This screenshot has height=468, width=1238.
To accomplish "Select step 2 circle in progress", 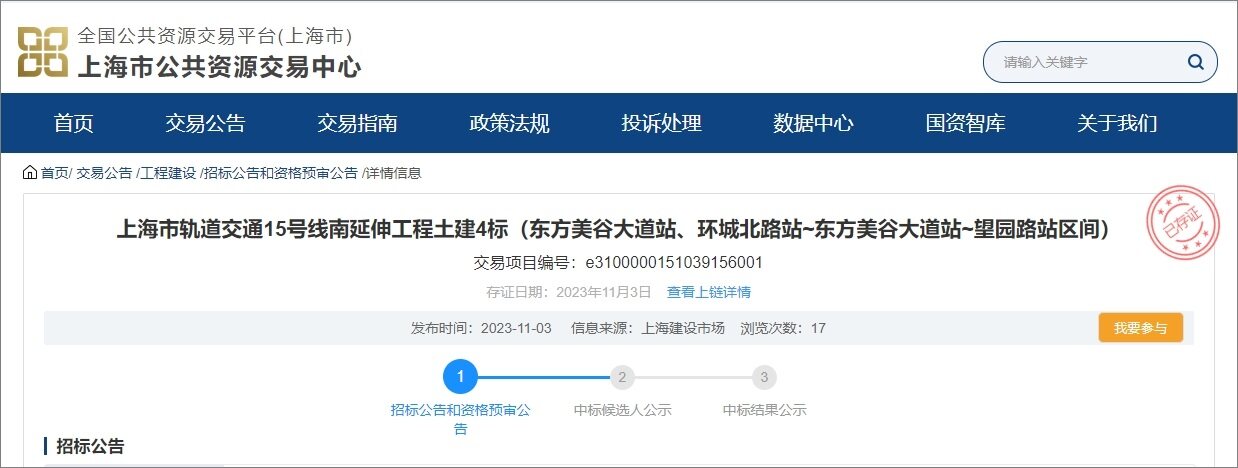I will click(x=622, y=377).
